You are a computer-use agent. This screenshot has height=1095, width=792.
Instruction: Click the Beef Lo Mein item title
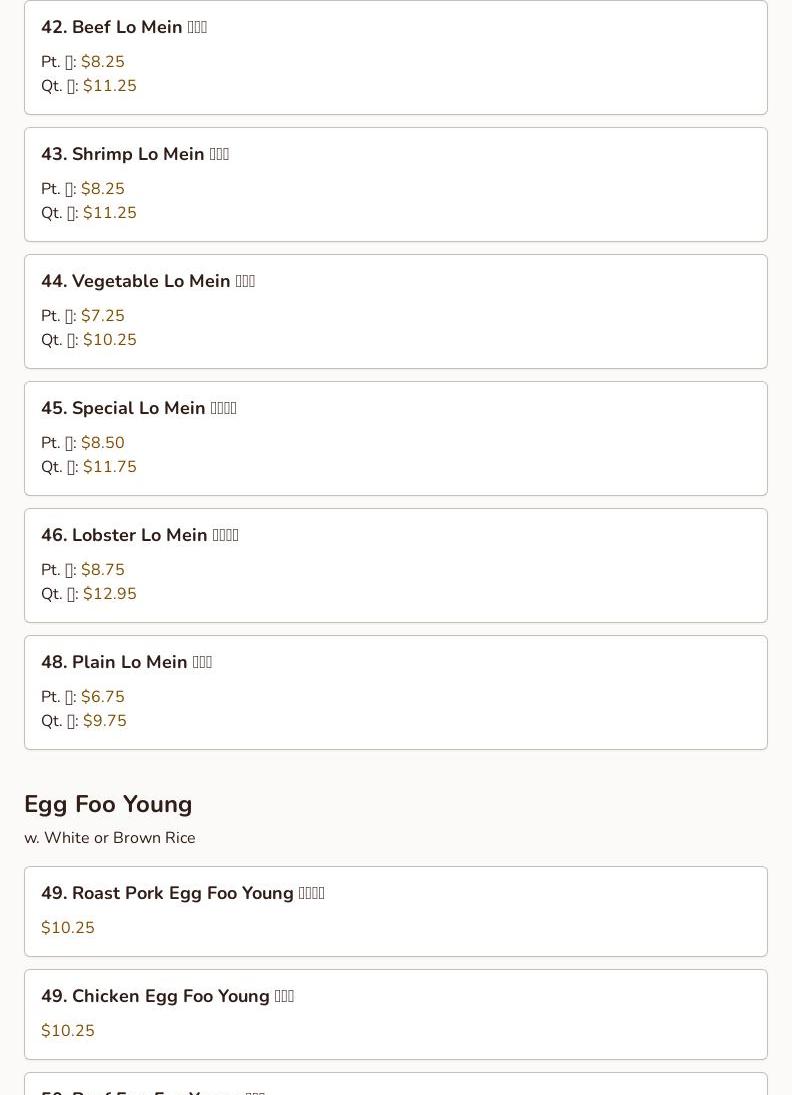tap(124, 27)
